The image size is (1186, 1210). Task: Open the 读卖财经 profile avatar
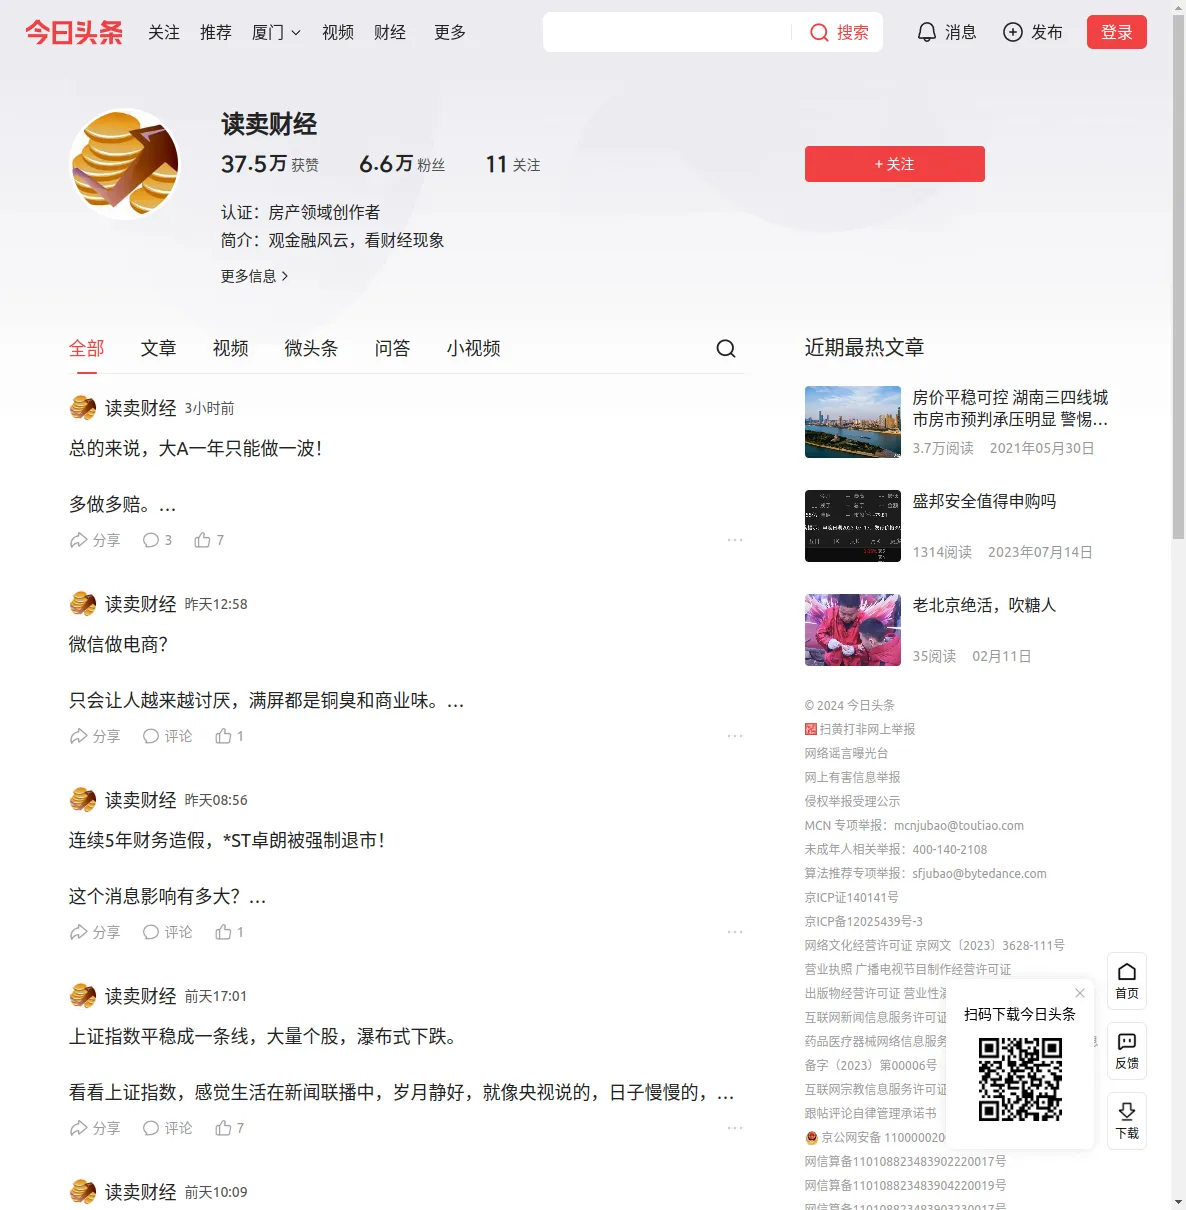(x=125, y=164)
